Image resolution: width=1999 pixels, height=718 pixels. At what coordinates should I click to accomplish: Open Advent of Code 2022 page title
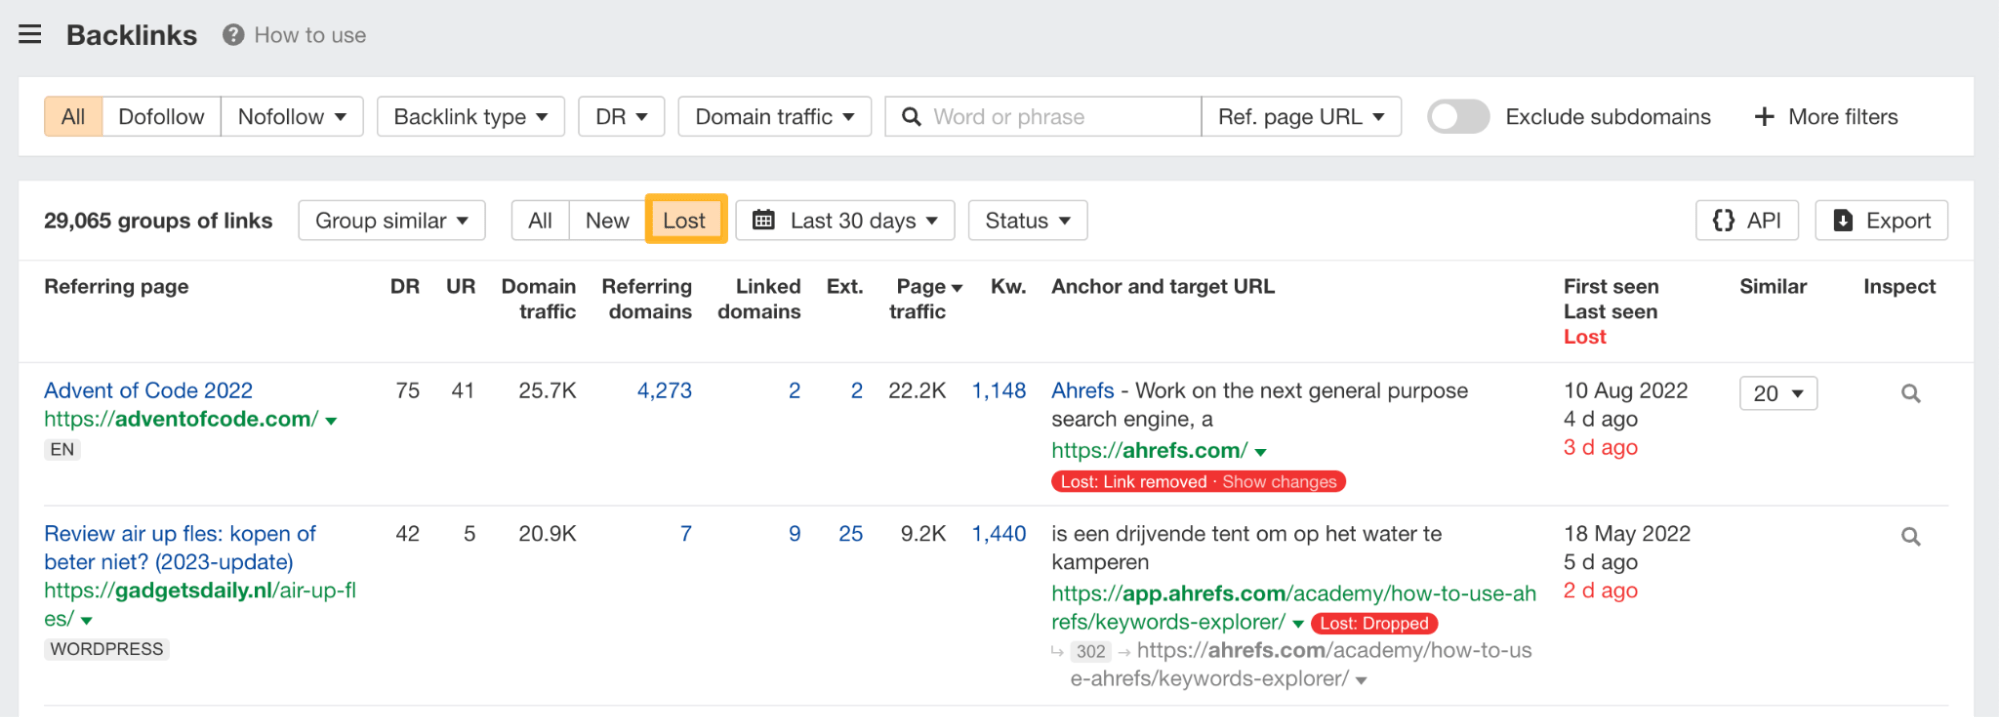pyautogui.click(x=148, y=391)
